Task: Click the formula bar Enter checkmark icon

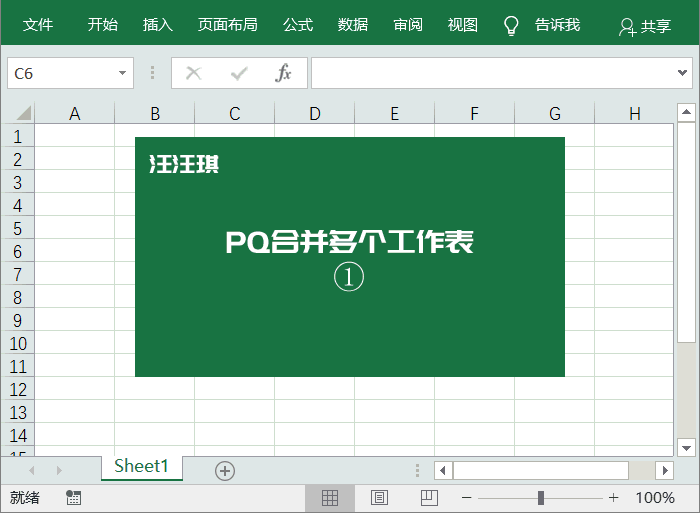Action: [x=239, y=73]
